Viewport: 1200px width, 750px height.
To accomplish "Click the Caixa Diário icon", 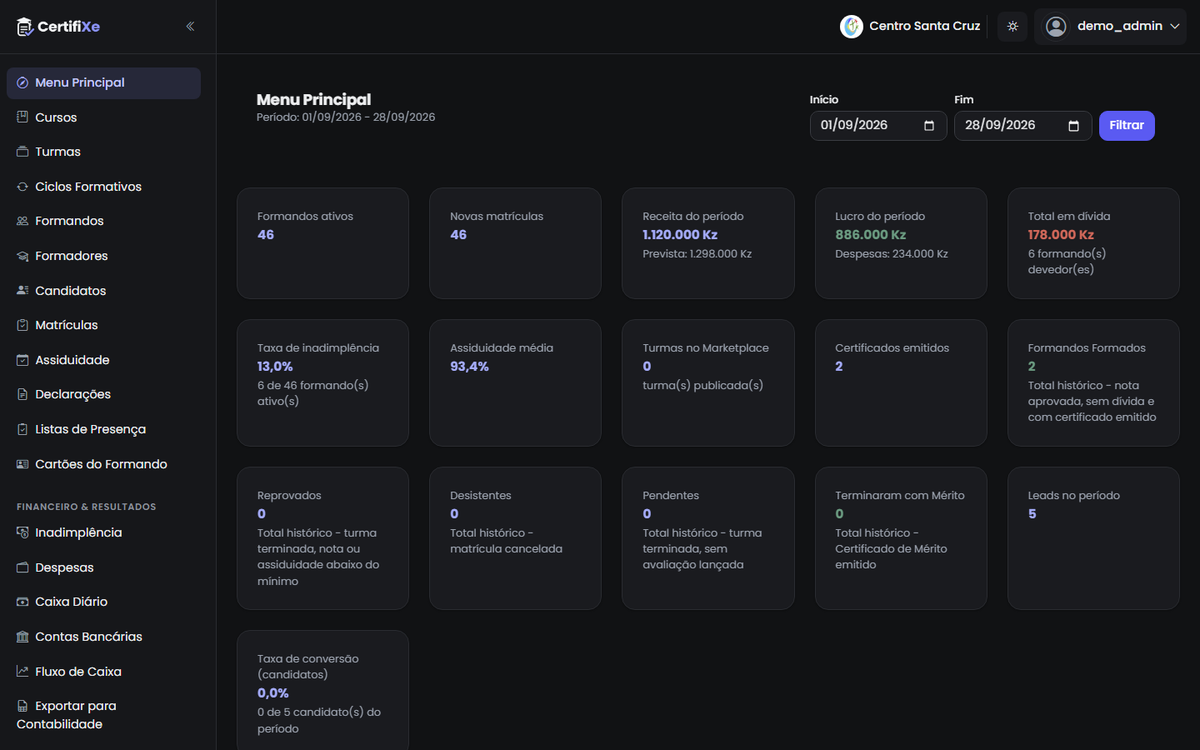I will [23, 602].
